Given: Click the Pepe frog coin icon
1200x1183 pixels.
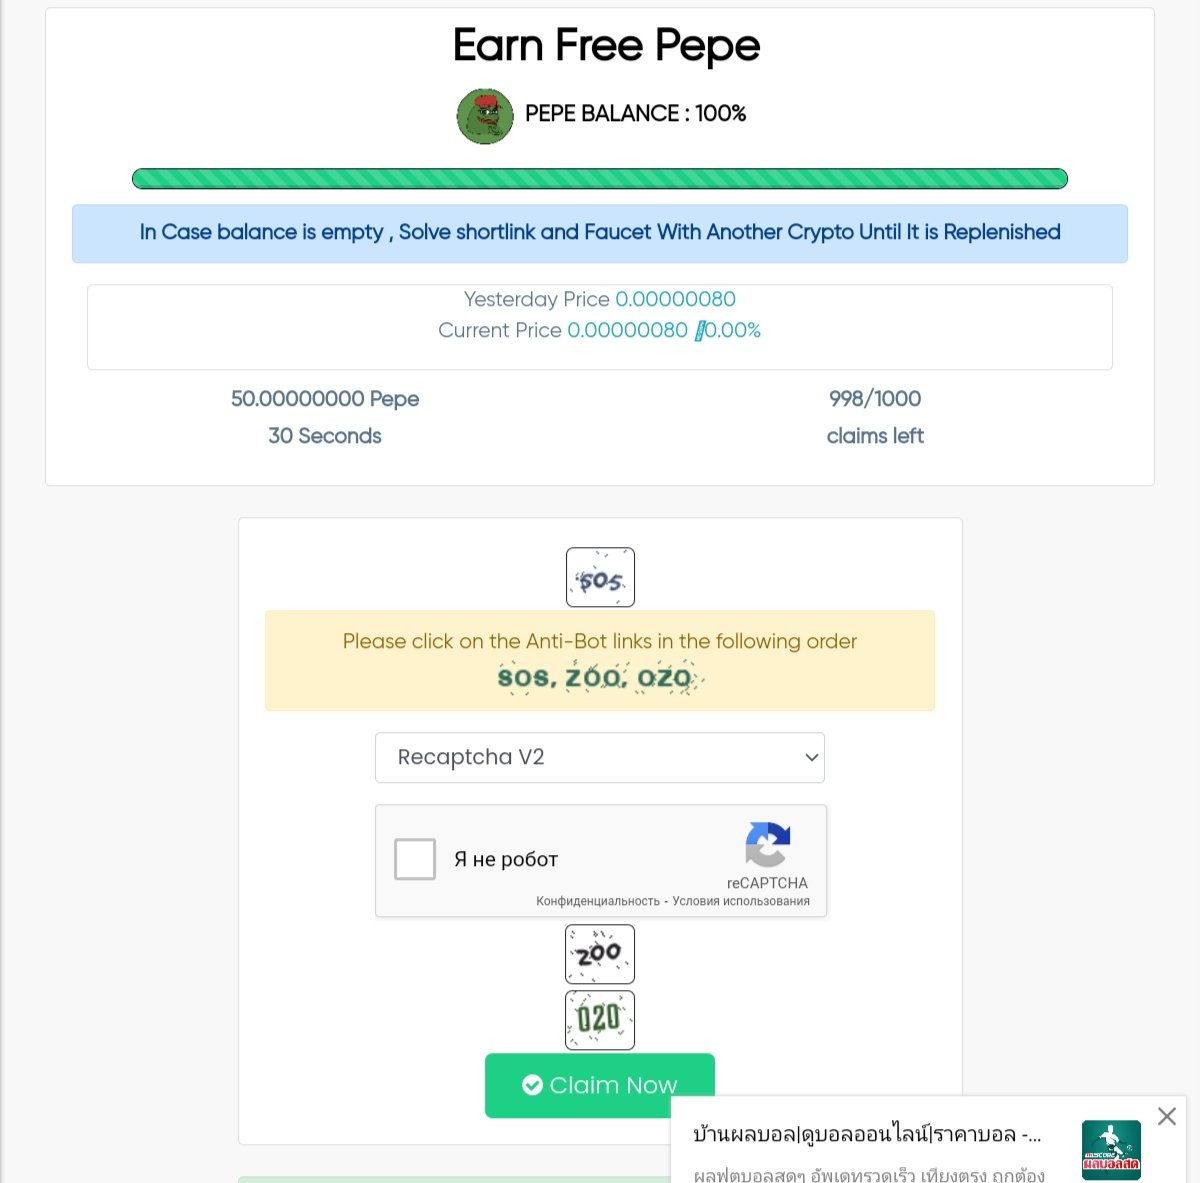Looking at the screenshot, I should coord(485,116).
